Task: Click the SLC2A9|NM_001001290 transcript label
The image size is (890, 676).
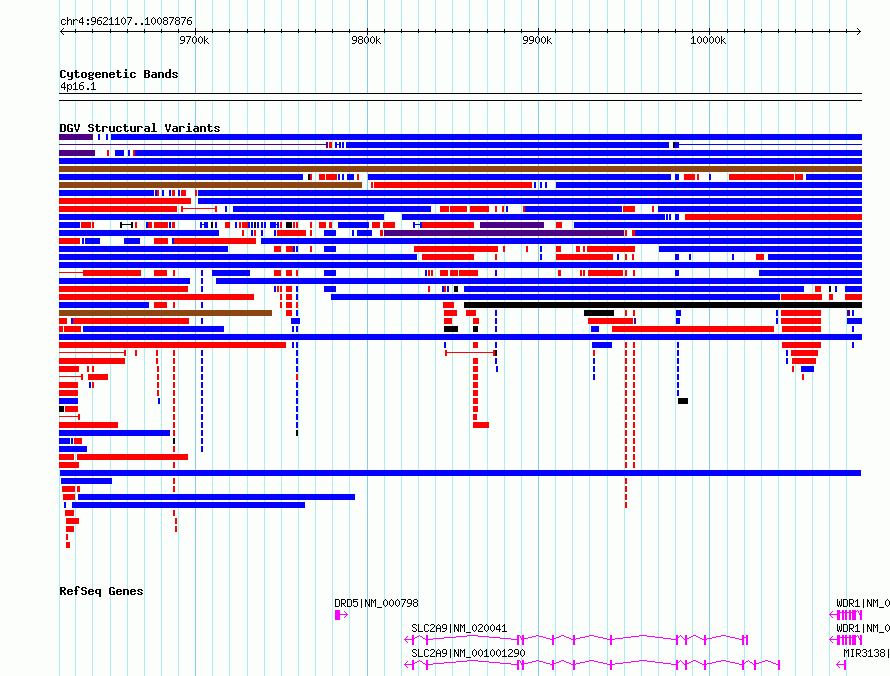Action: (x=468, y=653)
